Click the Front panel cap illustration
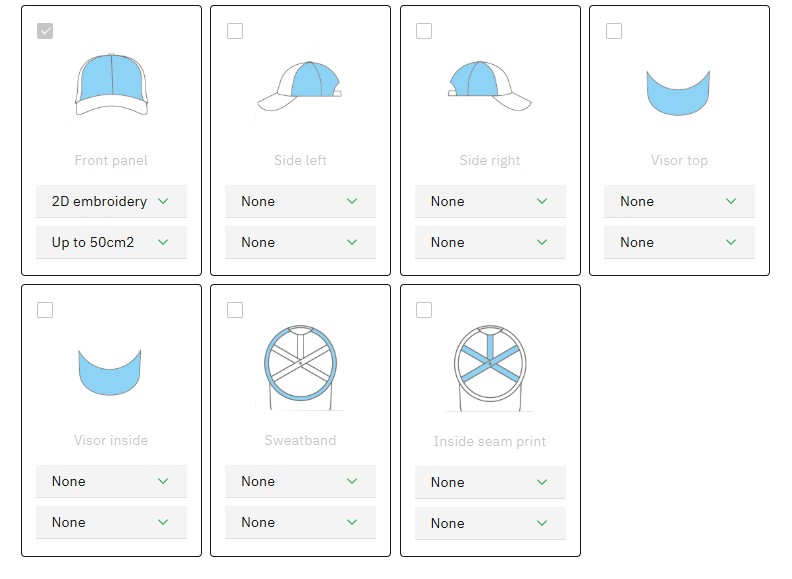792x579 pixels. click(x=111, y=84)
